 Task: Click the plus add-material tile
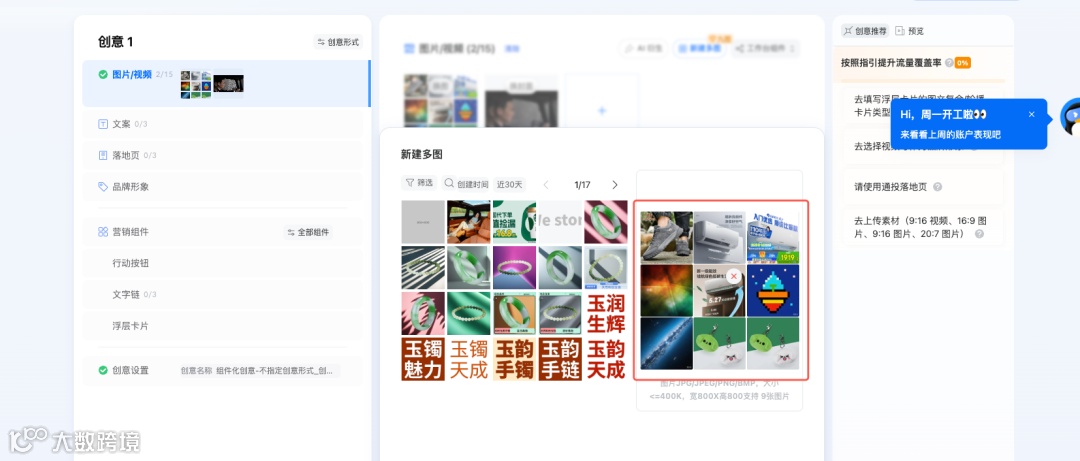pyautogui.click(x=601, y=110)
